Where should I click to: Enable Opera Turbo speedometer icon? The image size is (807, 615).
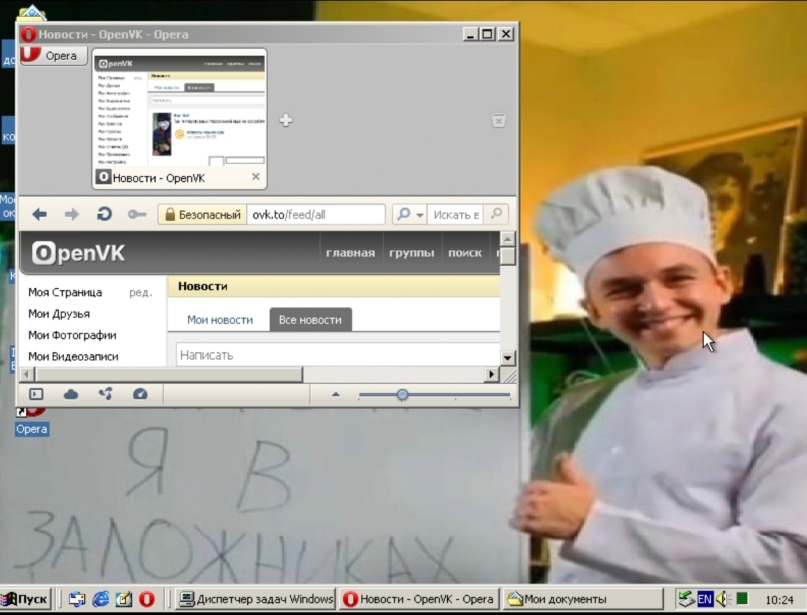tap(140, 394)
